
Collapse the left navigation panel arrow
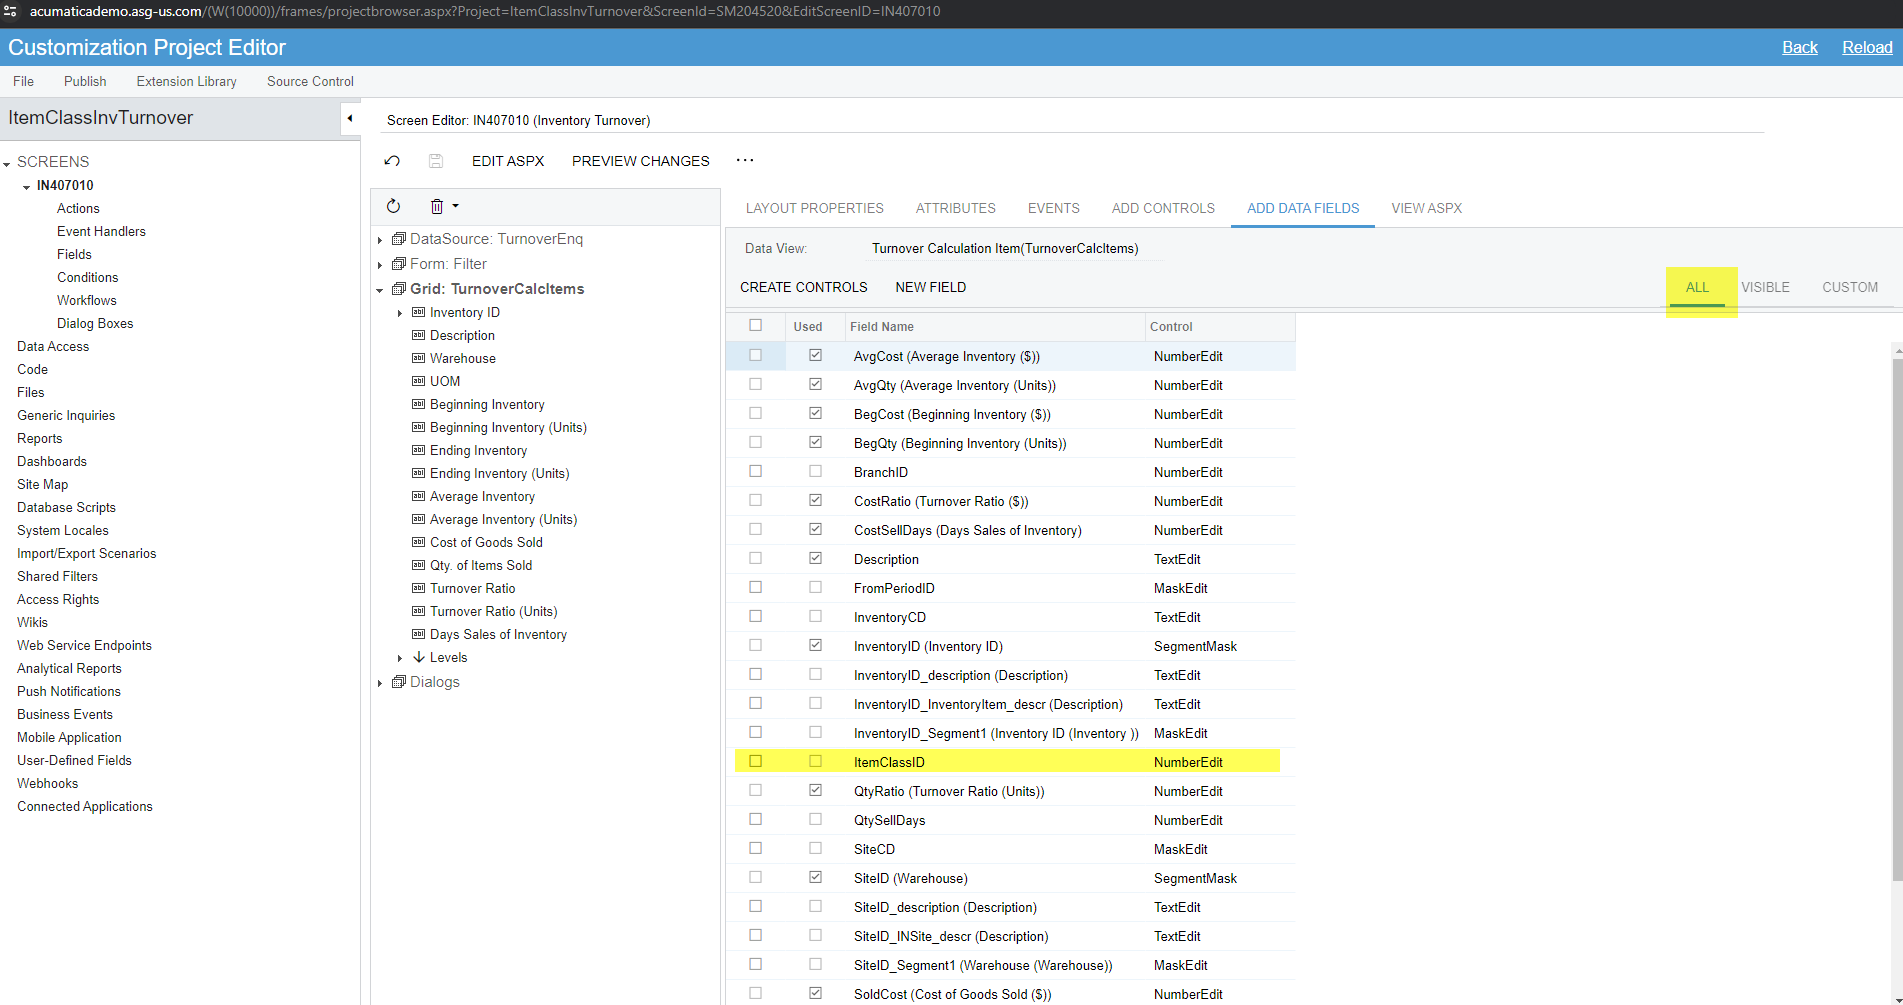point(350,118)
